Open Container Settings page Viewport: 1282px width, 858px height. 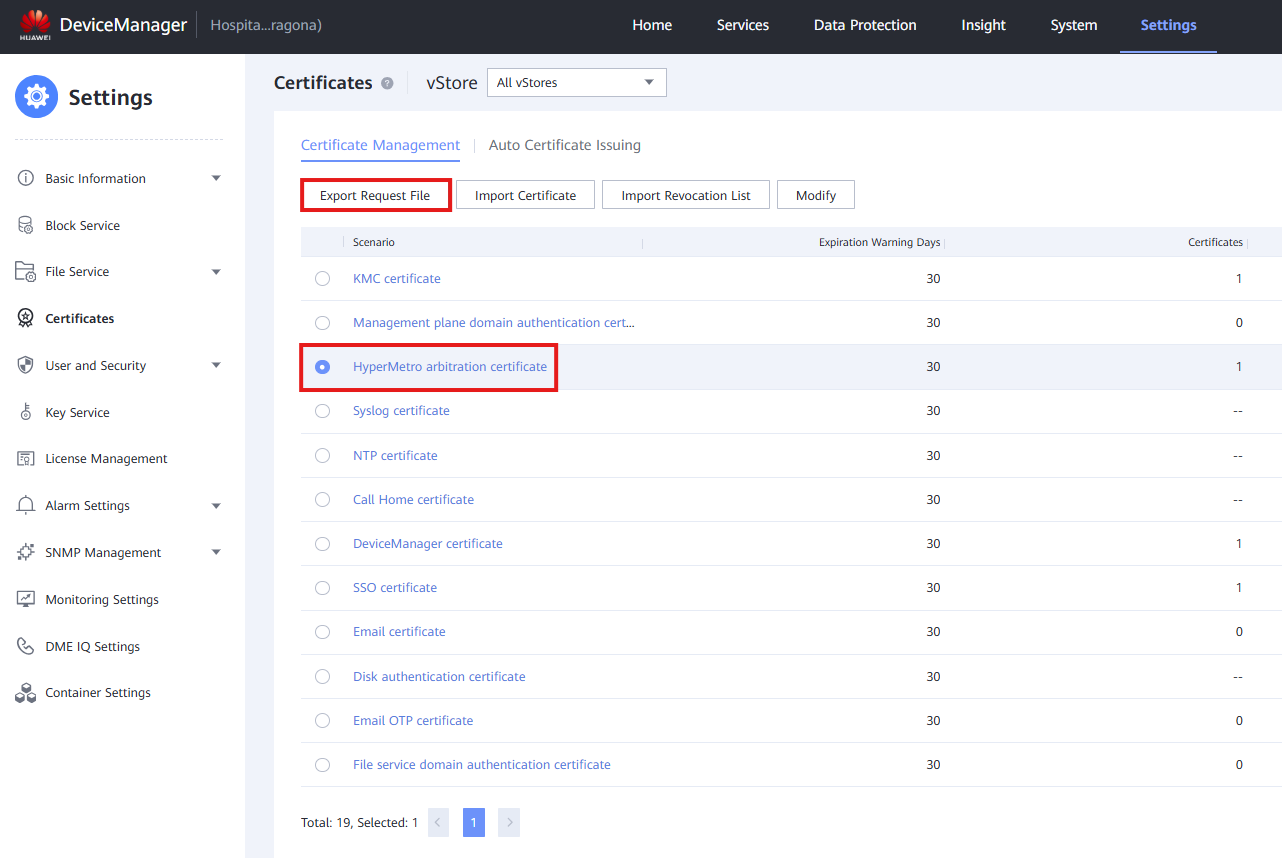pos(97,692)
